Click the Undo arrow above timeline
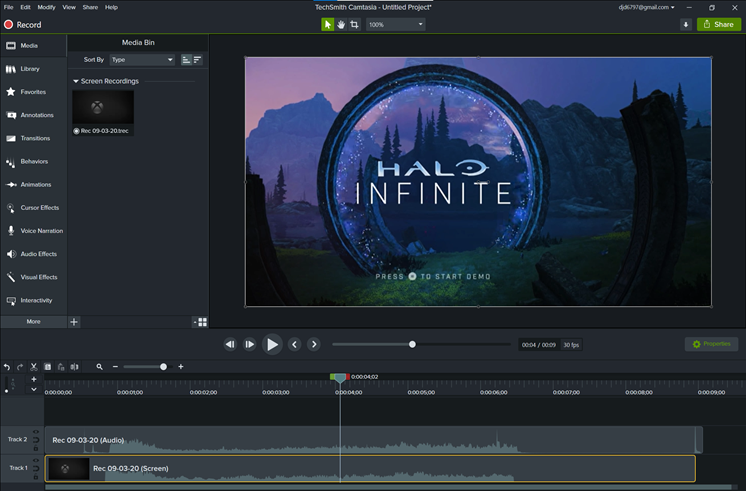Screen dimensions: 746x491 tap(7, 367)
